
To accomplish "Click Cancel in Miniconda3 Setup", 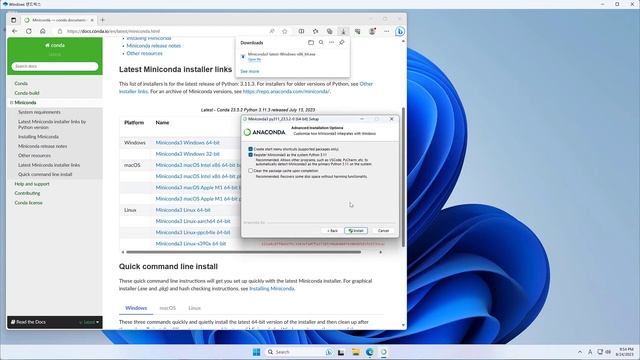I will coord(383,231).
